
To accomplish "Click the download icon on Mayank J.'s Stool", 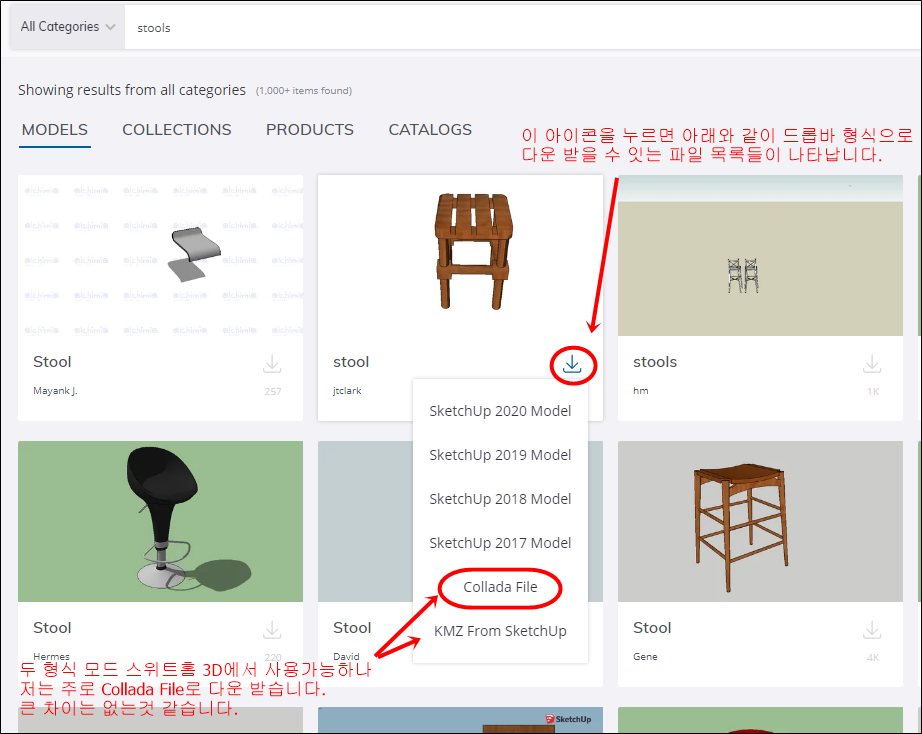I will coord(272,364).
